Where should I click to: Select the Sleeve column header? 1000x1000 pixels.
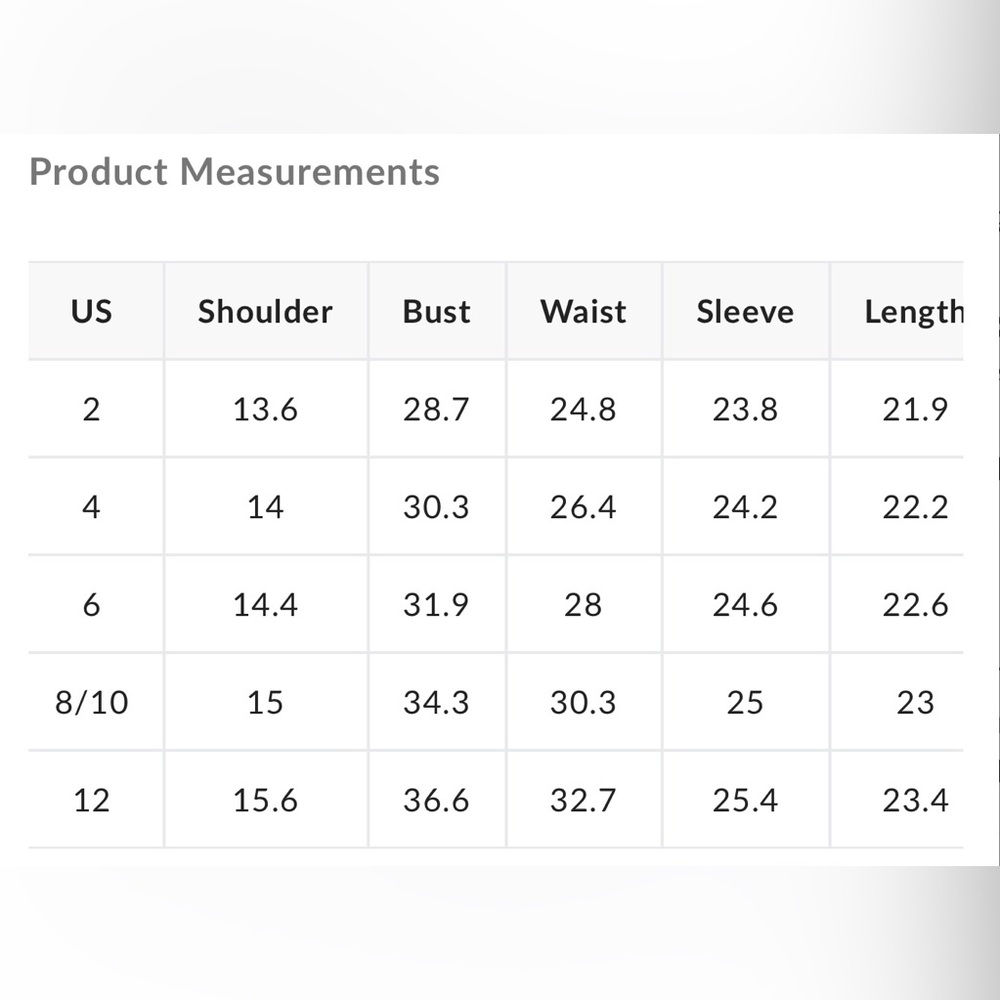click(x=745, y=312)
